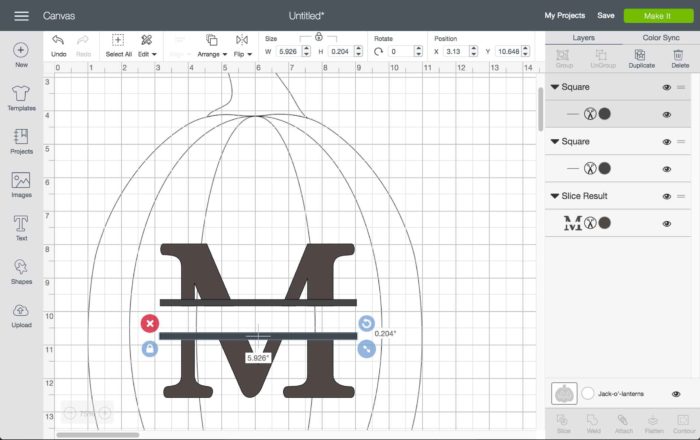Click the Y position input field
The height and width of the screenshot is (440, 700).
click(508, 51)
